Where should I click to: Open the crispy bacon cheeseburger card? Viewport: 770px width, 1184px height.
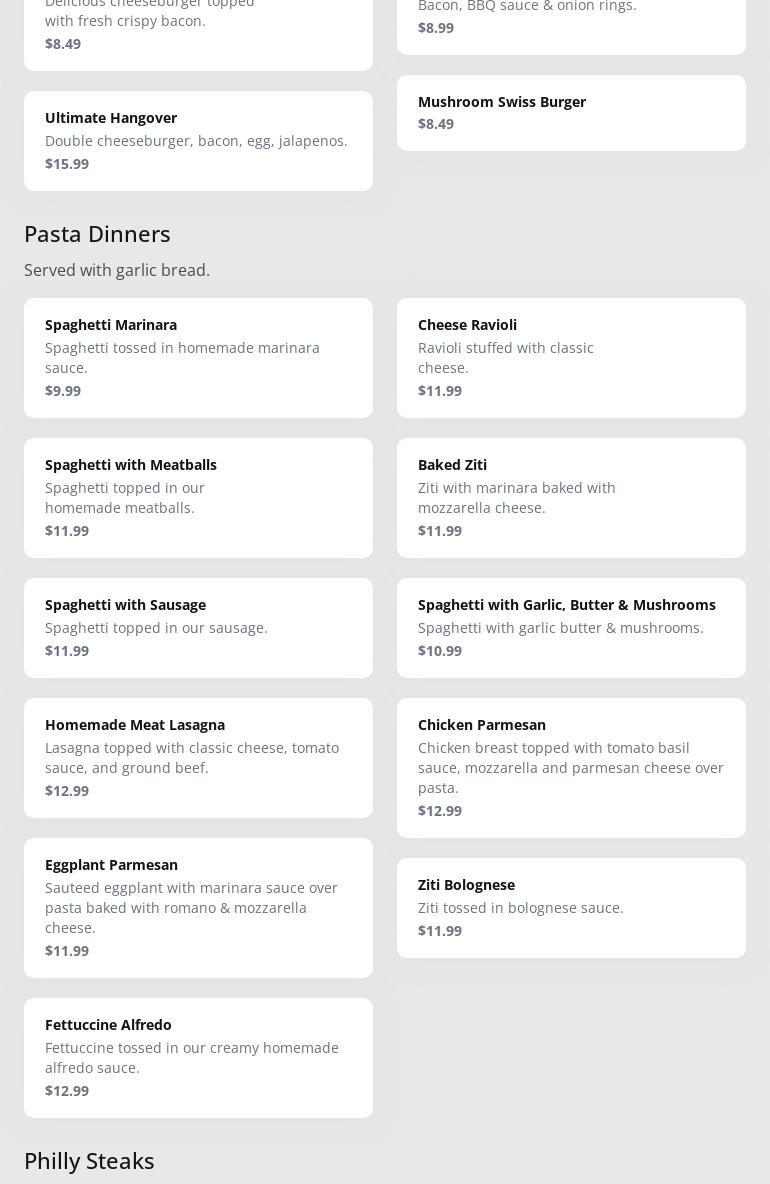point(198,30)
